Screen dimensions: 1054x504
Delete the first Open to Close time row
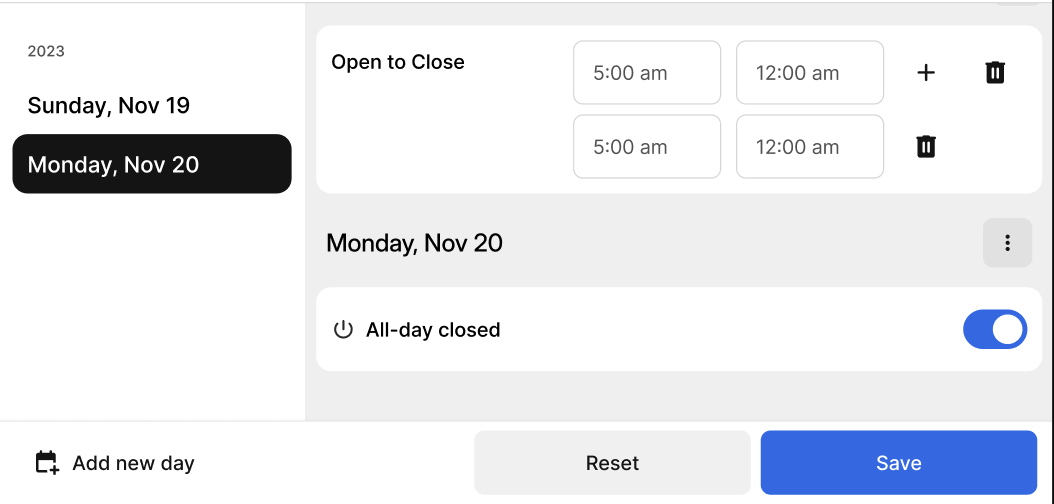click(995, 72)
